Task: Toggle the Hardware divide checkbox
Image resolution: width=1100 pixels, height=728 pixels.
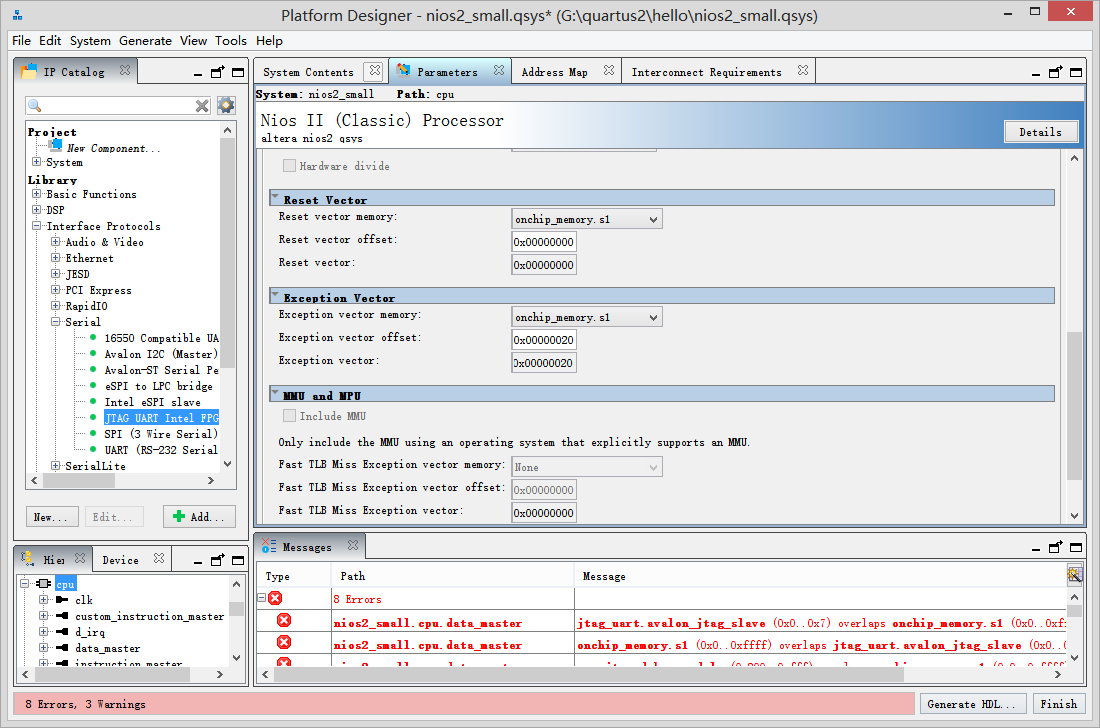Action: tap(289, 166)
